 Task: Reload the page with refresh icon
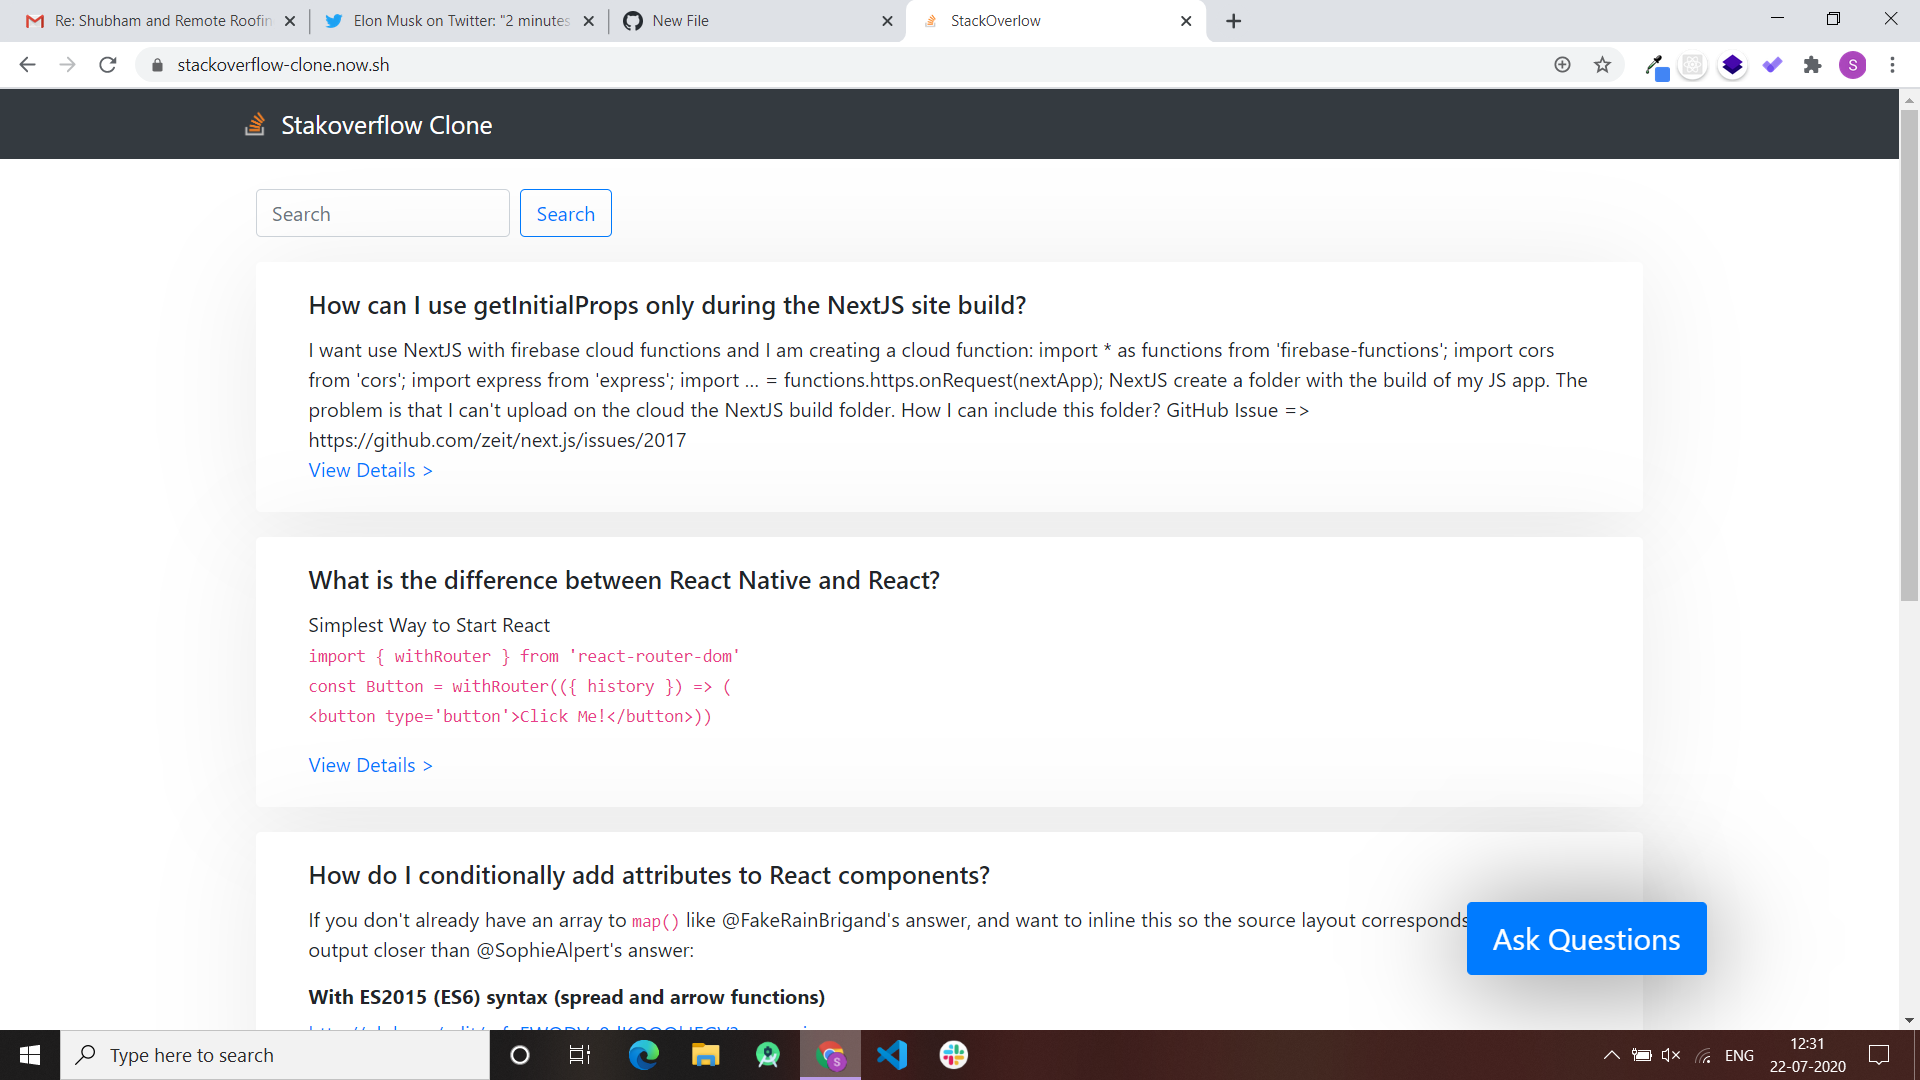(108, 65)
